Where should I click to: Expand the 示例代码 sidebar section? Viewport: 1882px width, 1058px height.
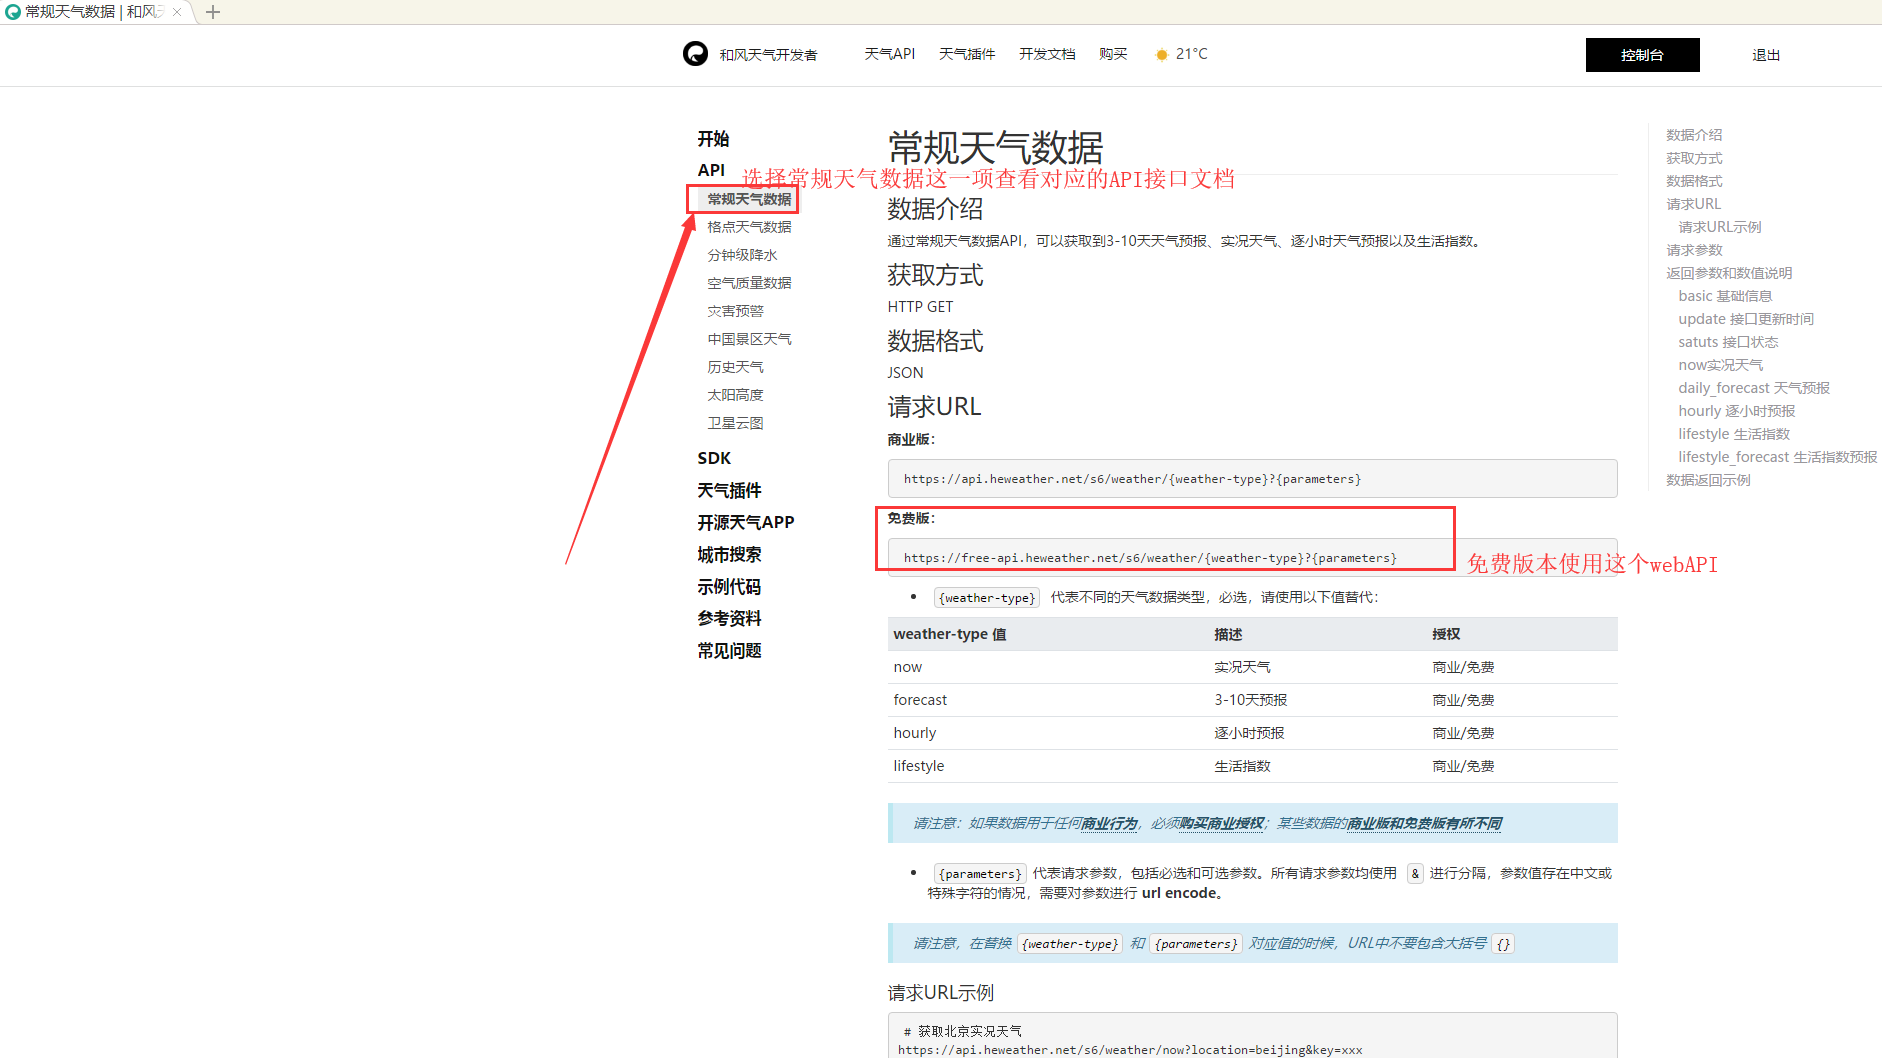pos(729,586)
